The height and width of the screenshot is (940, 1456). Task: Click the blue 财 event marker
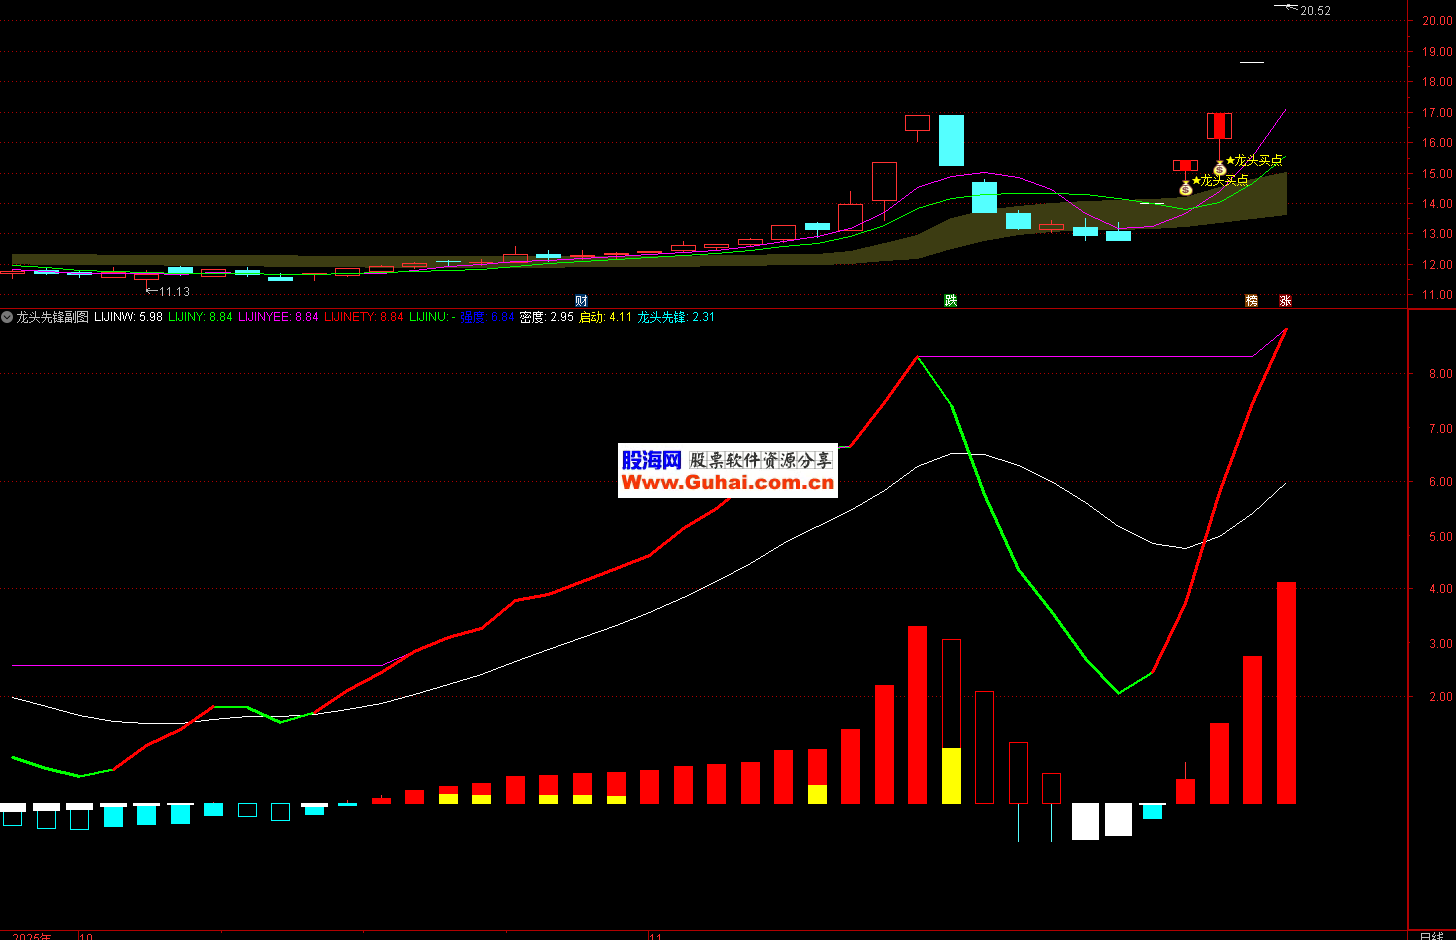tap(581, 300)
